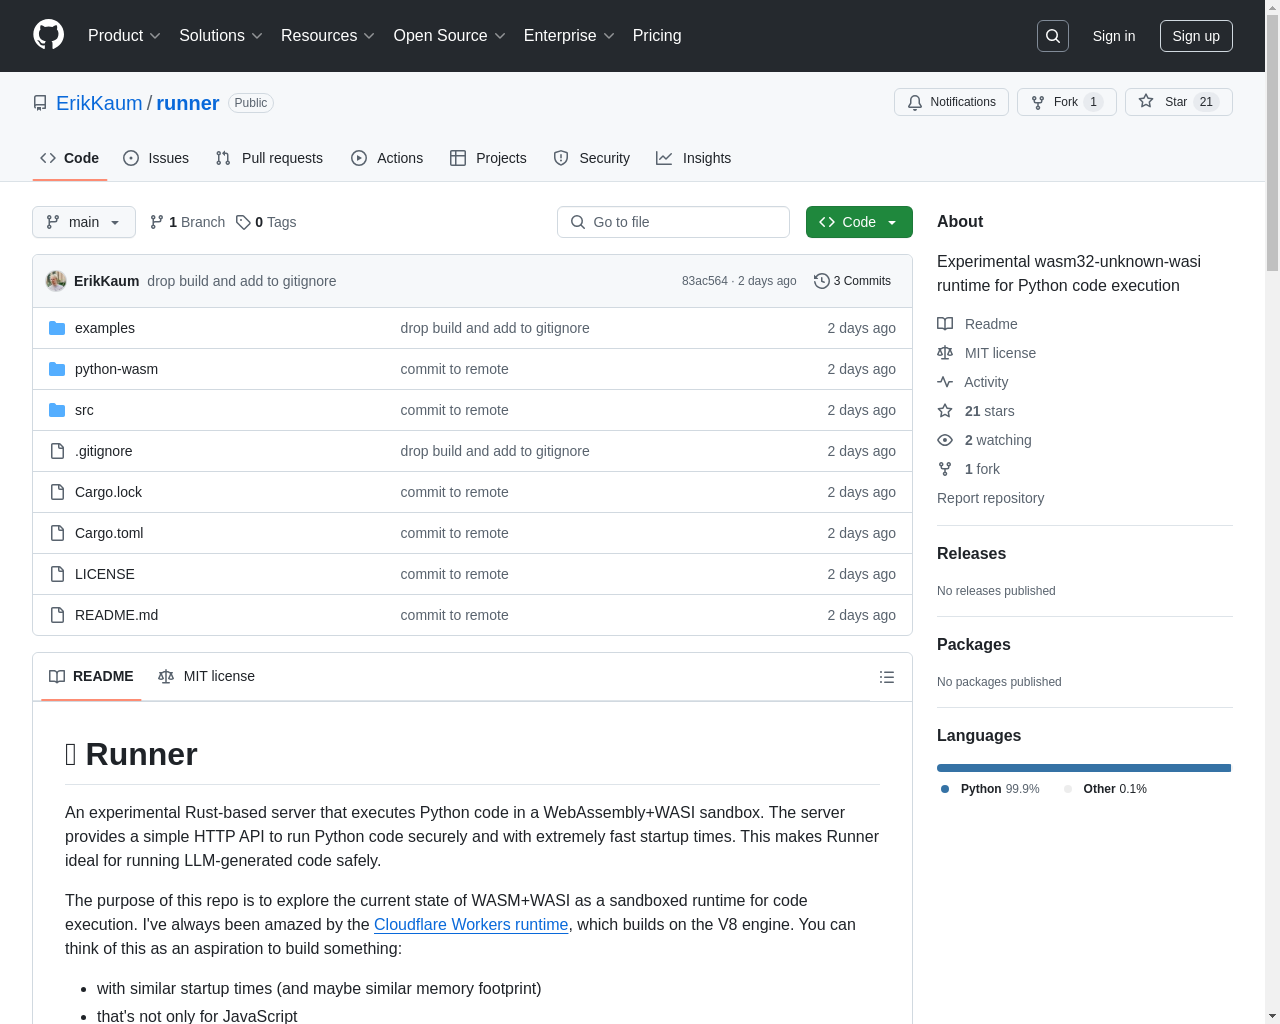Select the MIT license tab in file viewer

click(x=206, y=677)
